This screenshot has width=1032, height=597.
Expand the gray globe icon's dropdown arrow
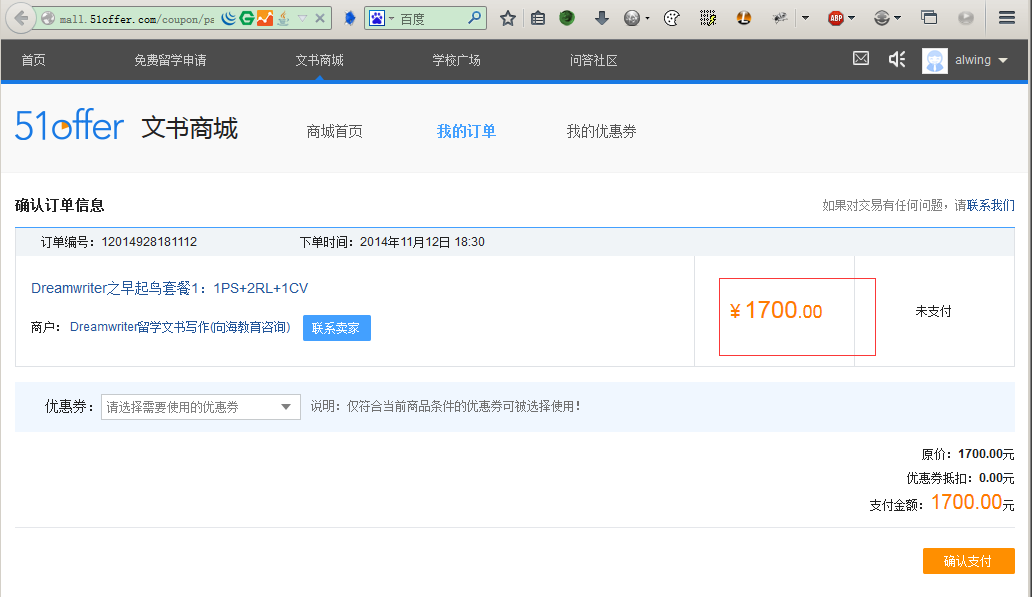648,18
